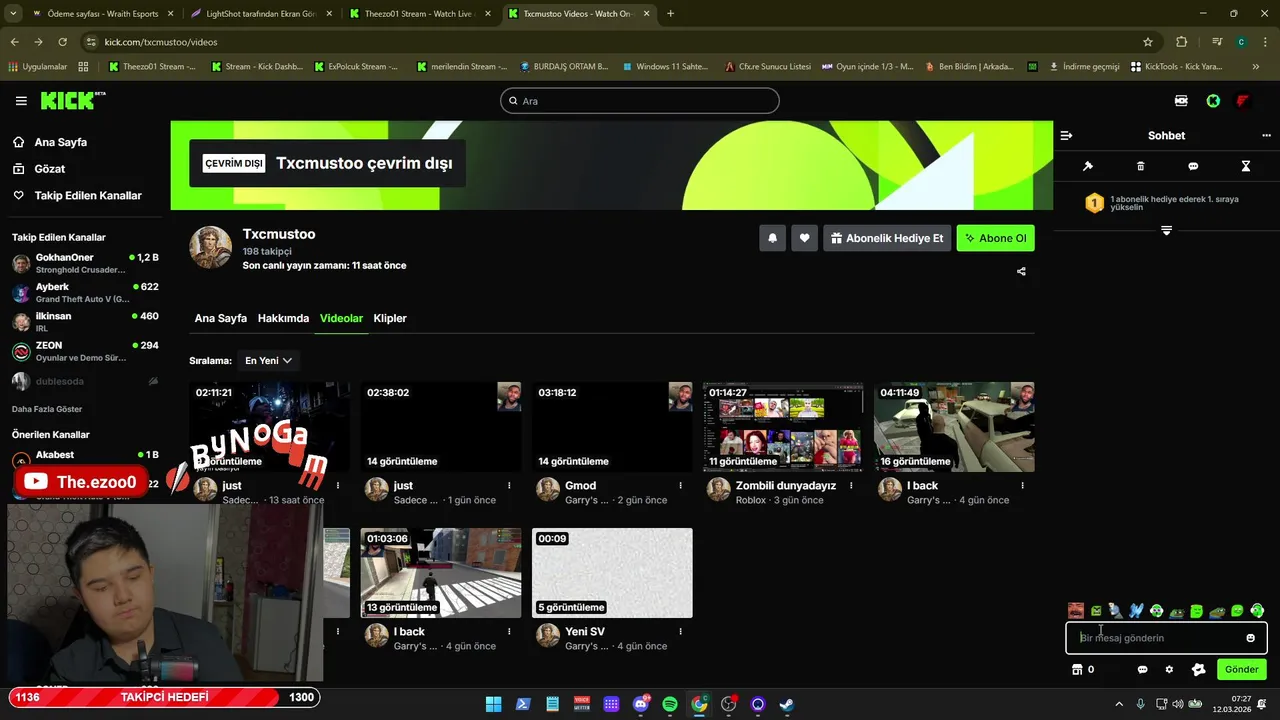Click the Gönder send button
Image resolution: width=1280 pixels, height=720 pixels.
pos(1242,670)
